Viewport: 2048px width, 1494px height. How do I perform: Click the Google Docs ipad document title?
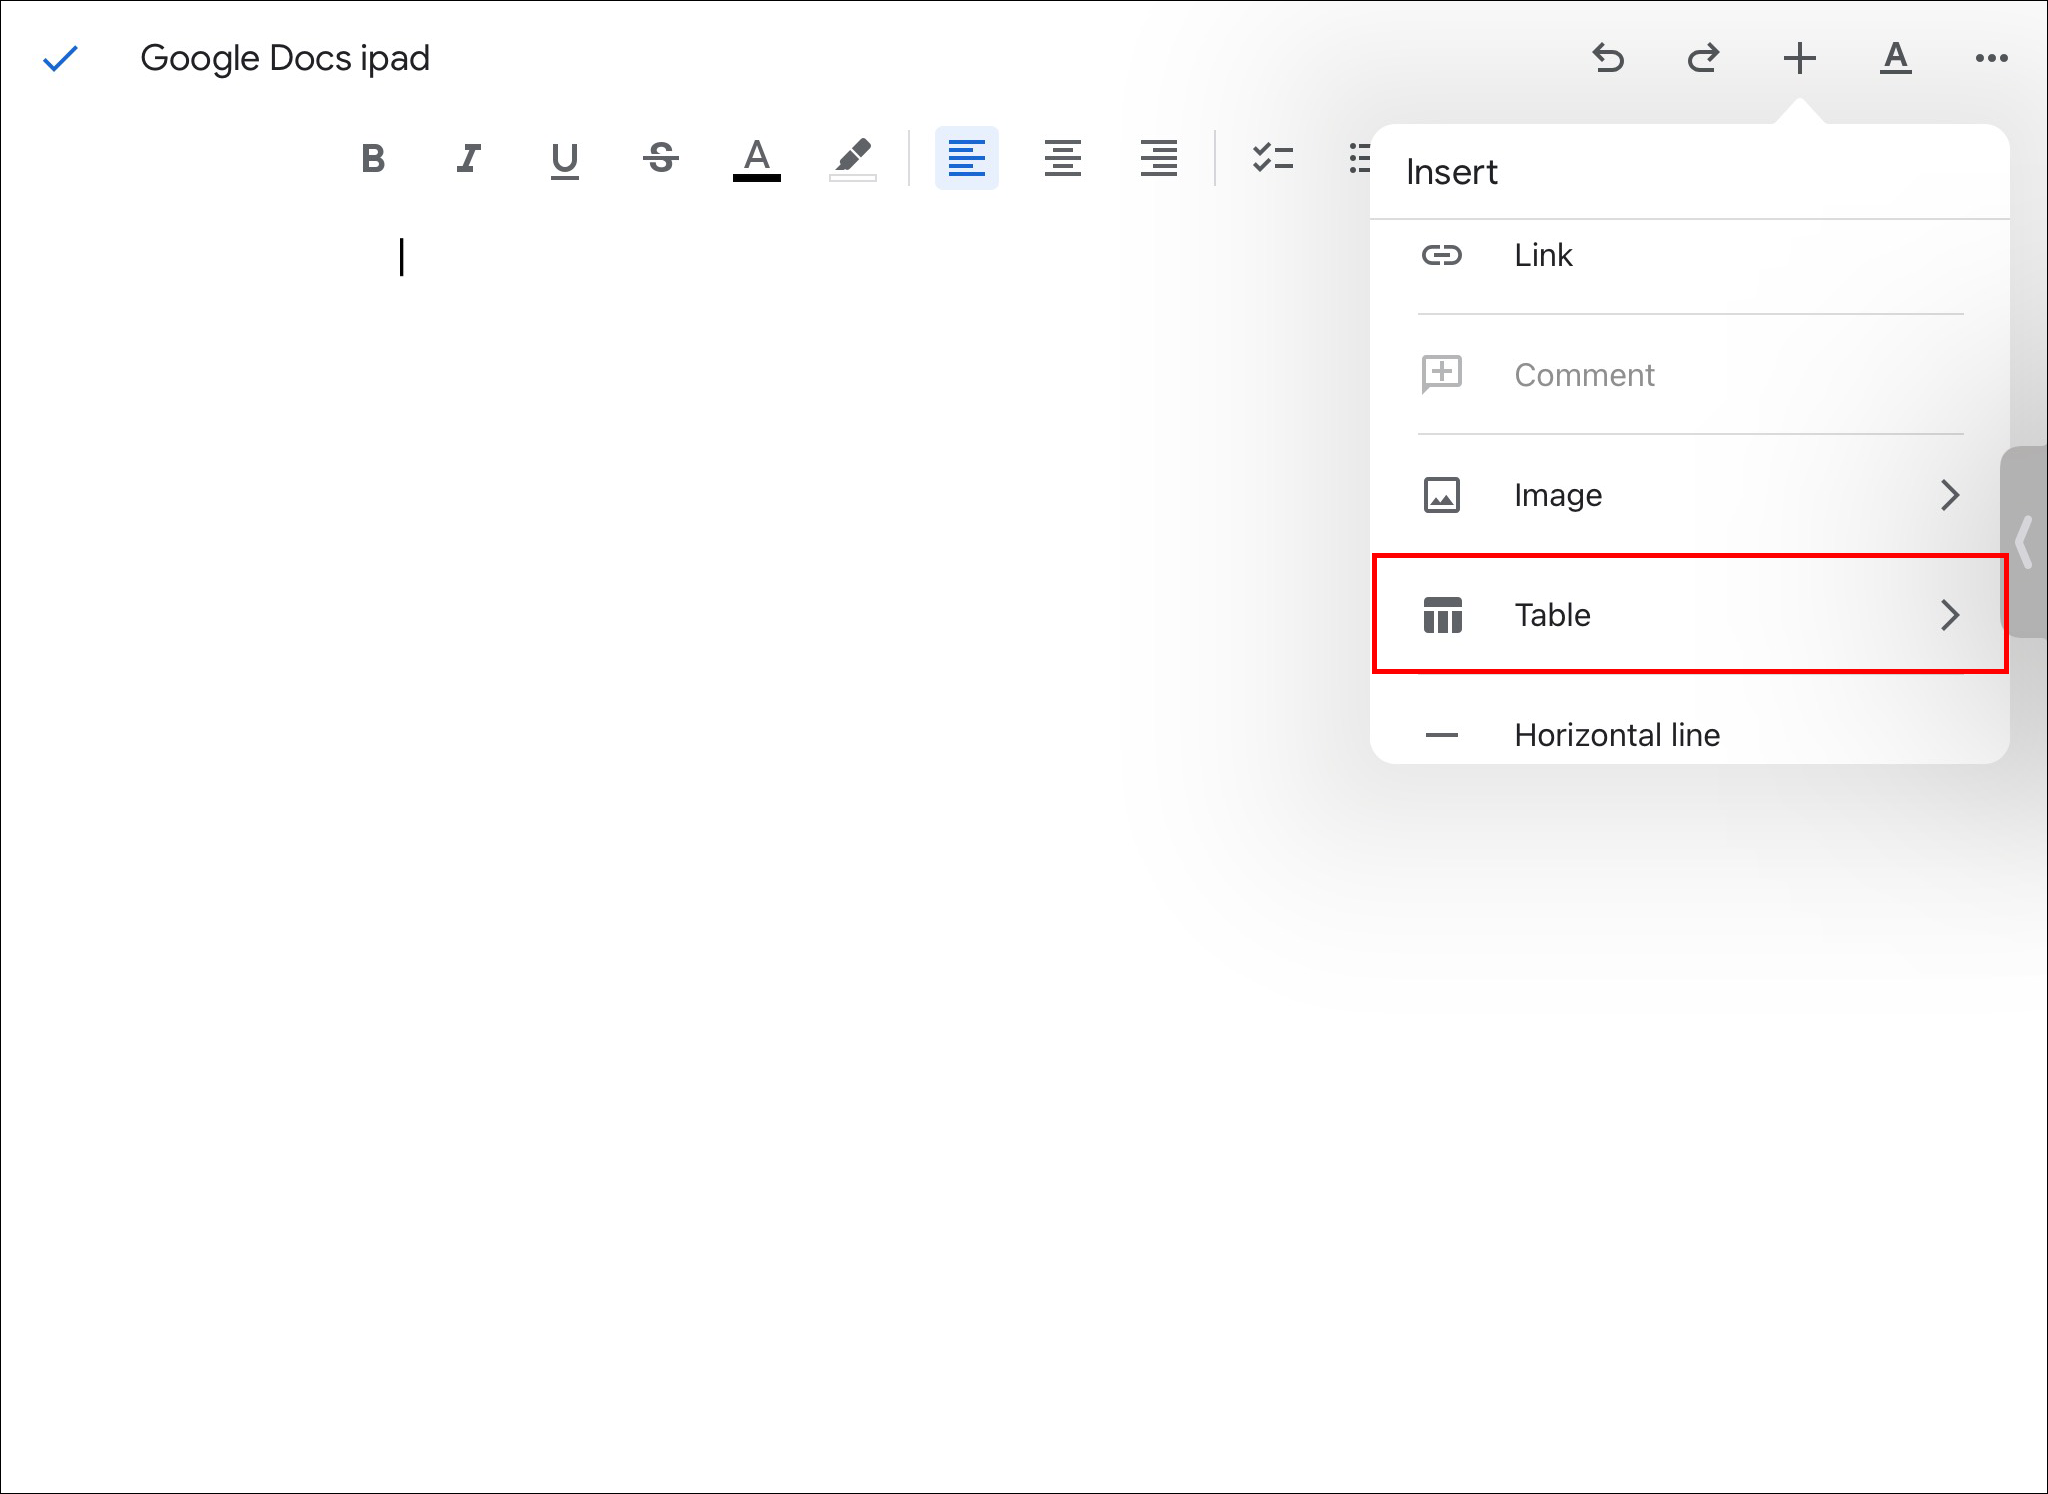pos(285,58)
